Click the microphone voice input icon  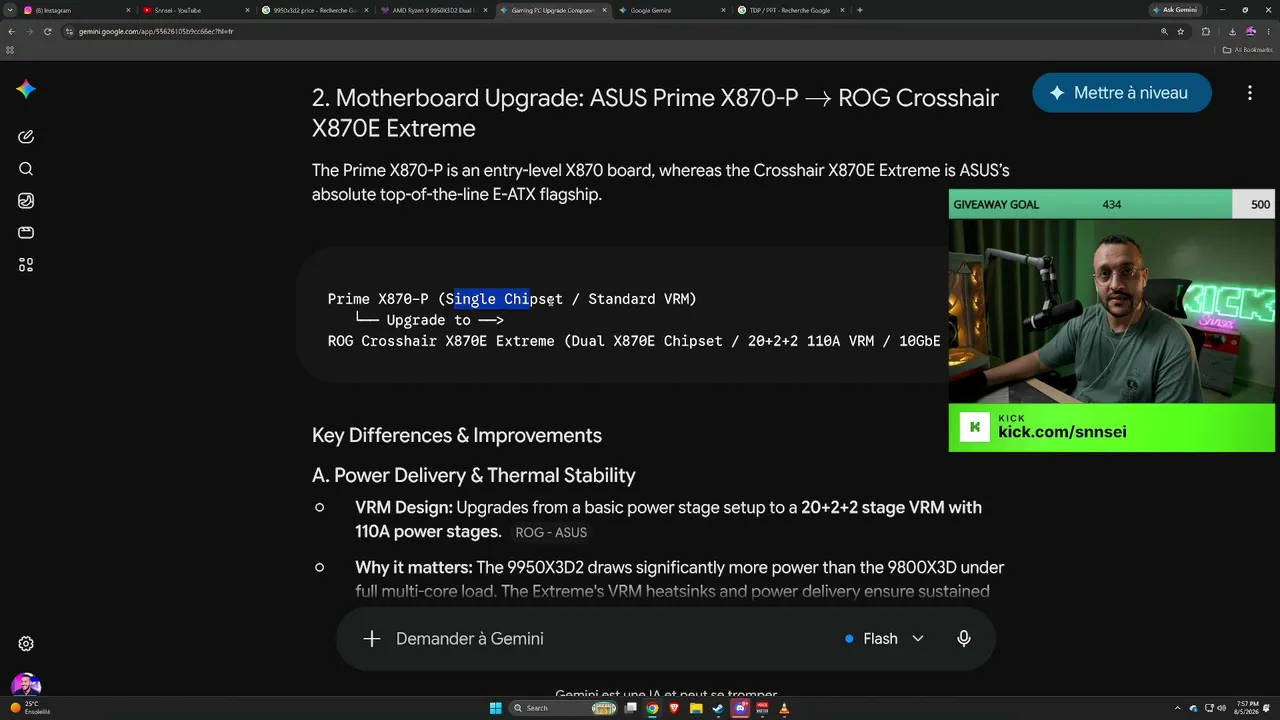[964, 639]
